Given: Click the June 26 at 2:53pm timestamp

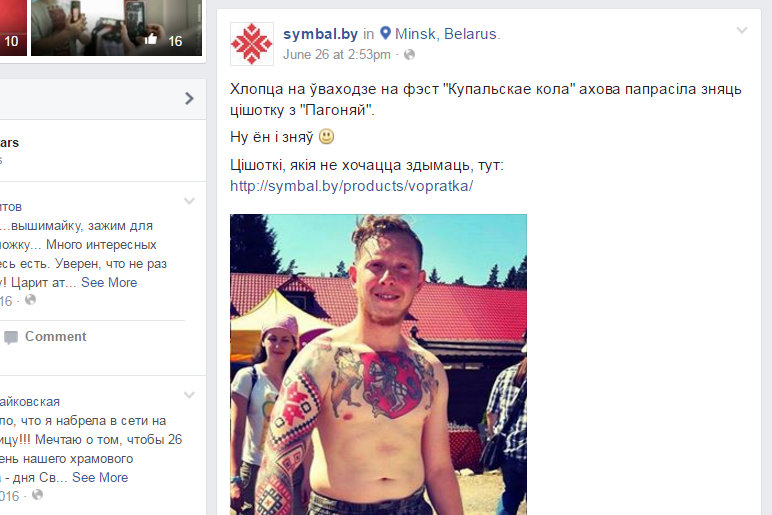Looking at the screenshot, I should pos(336,55).
